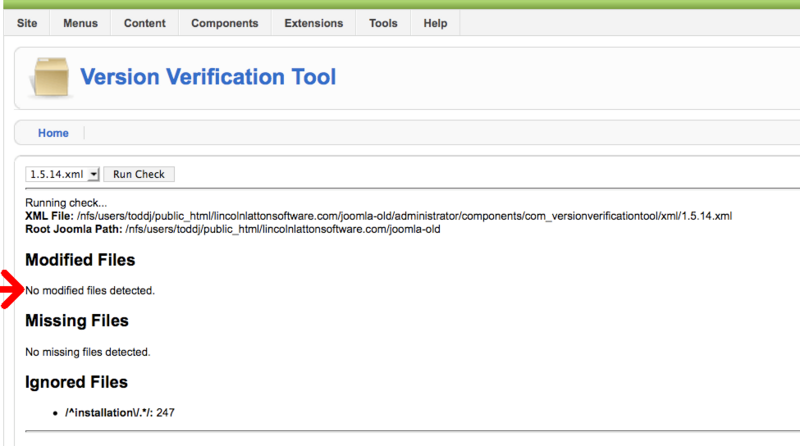Open the Extensions menu
The image size is (800, 446).
coord(313,23)
